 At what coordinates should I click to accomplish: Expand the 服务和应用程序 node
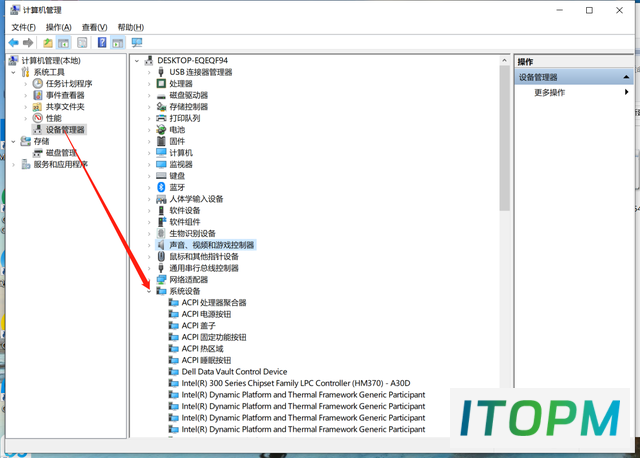click(x=13, y=165)
